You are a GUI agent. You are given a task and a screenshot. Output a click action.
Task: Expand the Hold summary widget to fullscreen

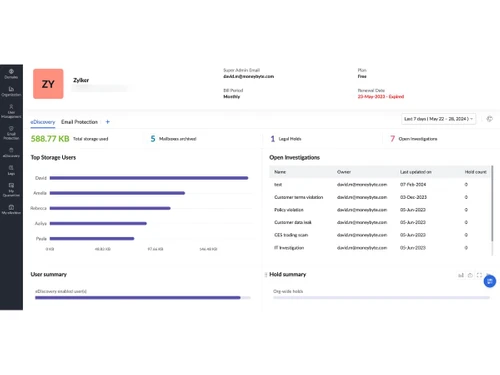pyautogui.click(x=479, y=275)
